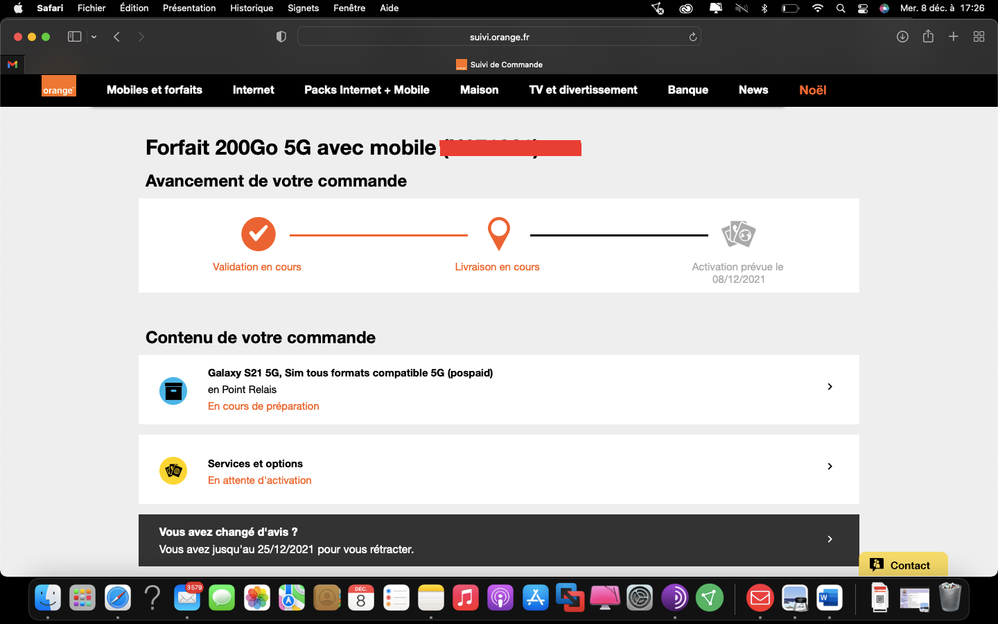Go back with Safari back arrow
The width and height of the screenshot is (998, 624).
click(x=117, y=37)
